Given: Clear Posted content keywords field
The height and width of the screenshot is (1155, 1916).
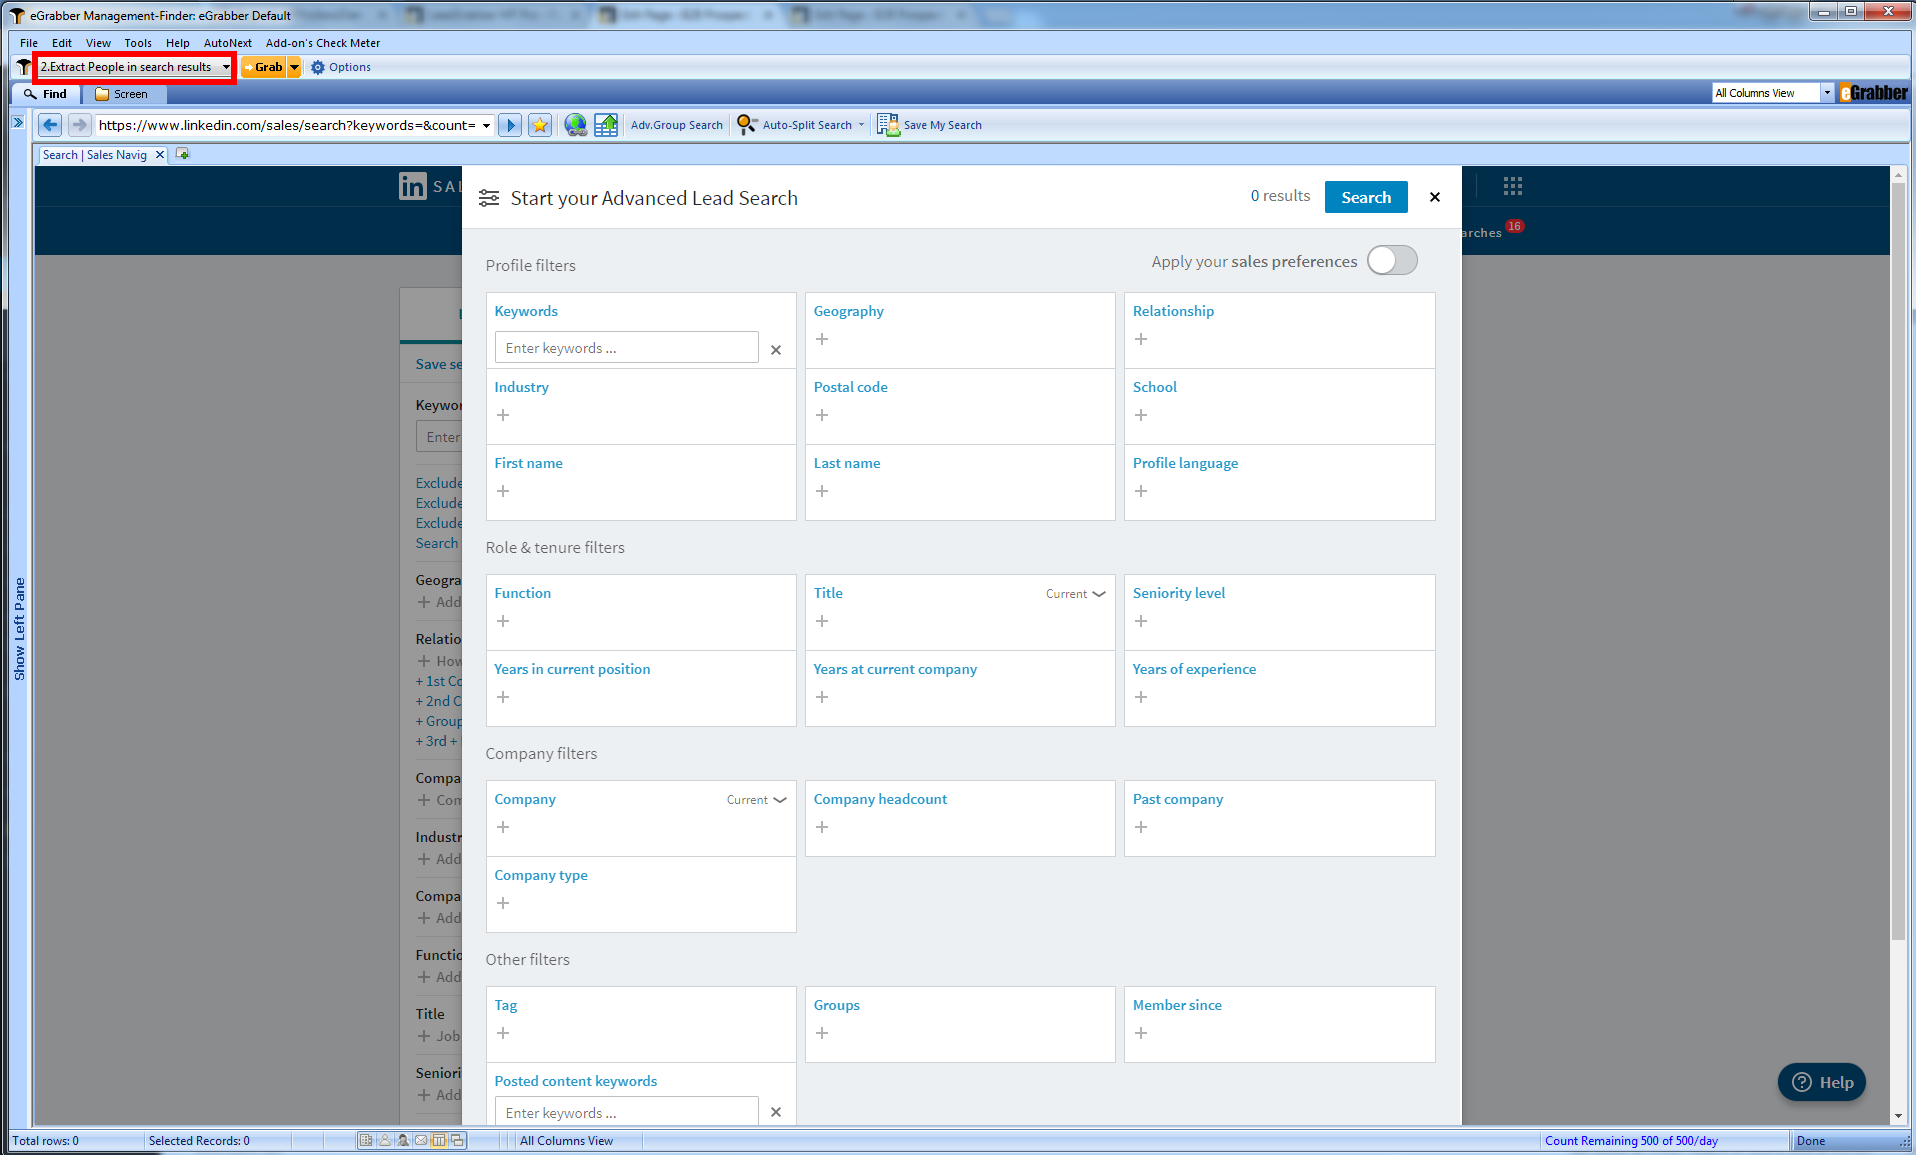Looking at the screenshot, I should pyautogui.click(x=776, y=1112).
